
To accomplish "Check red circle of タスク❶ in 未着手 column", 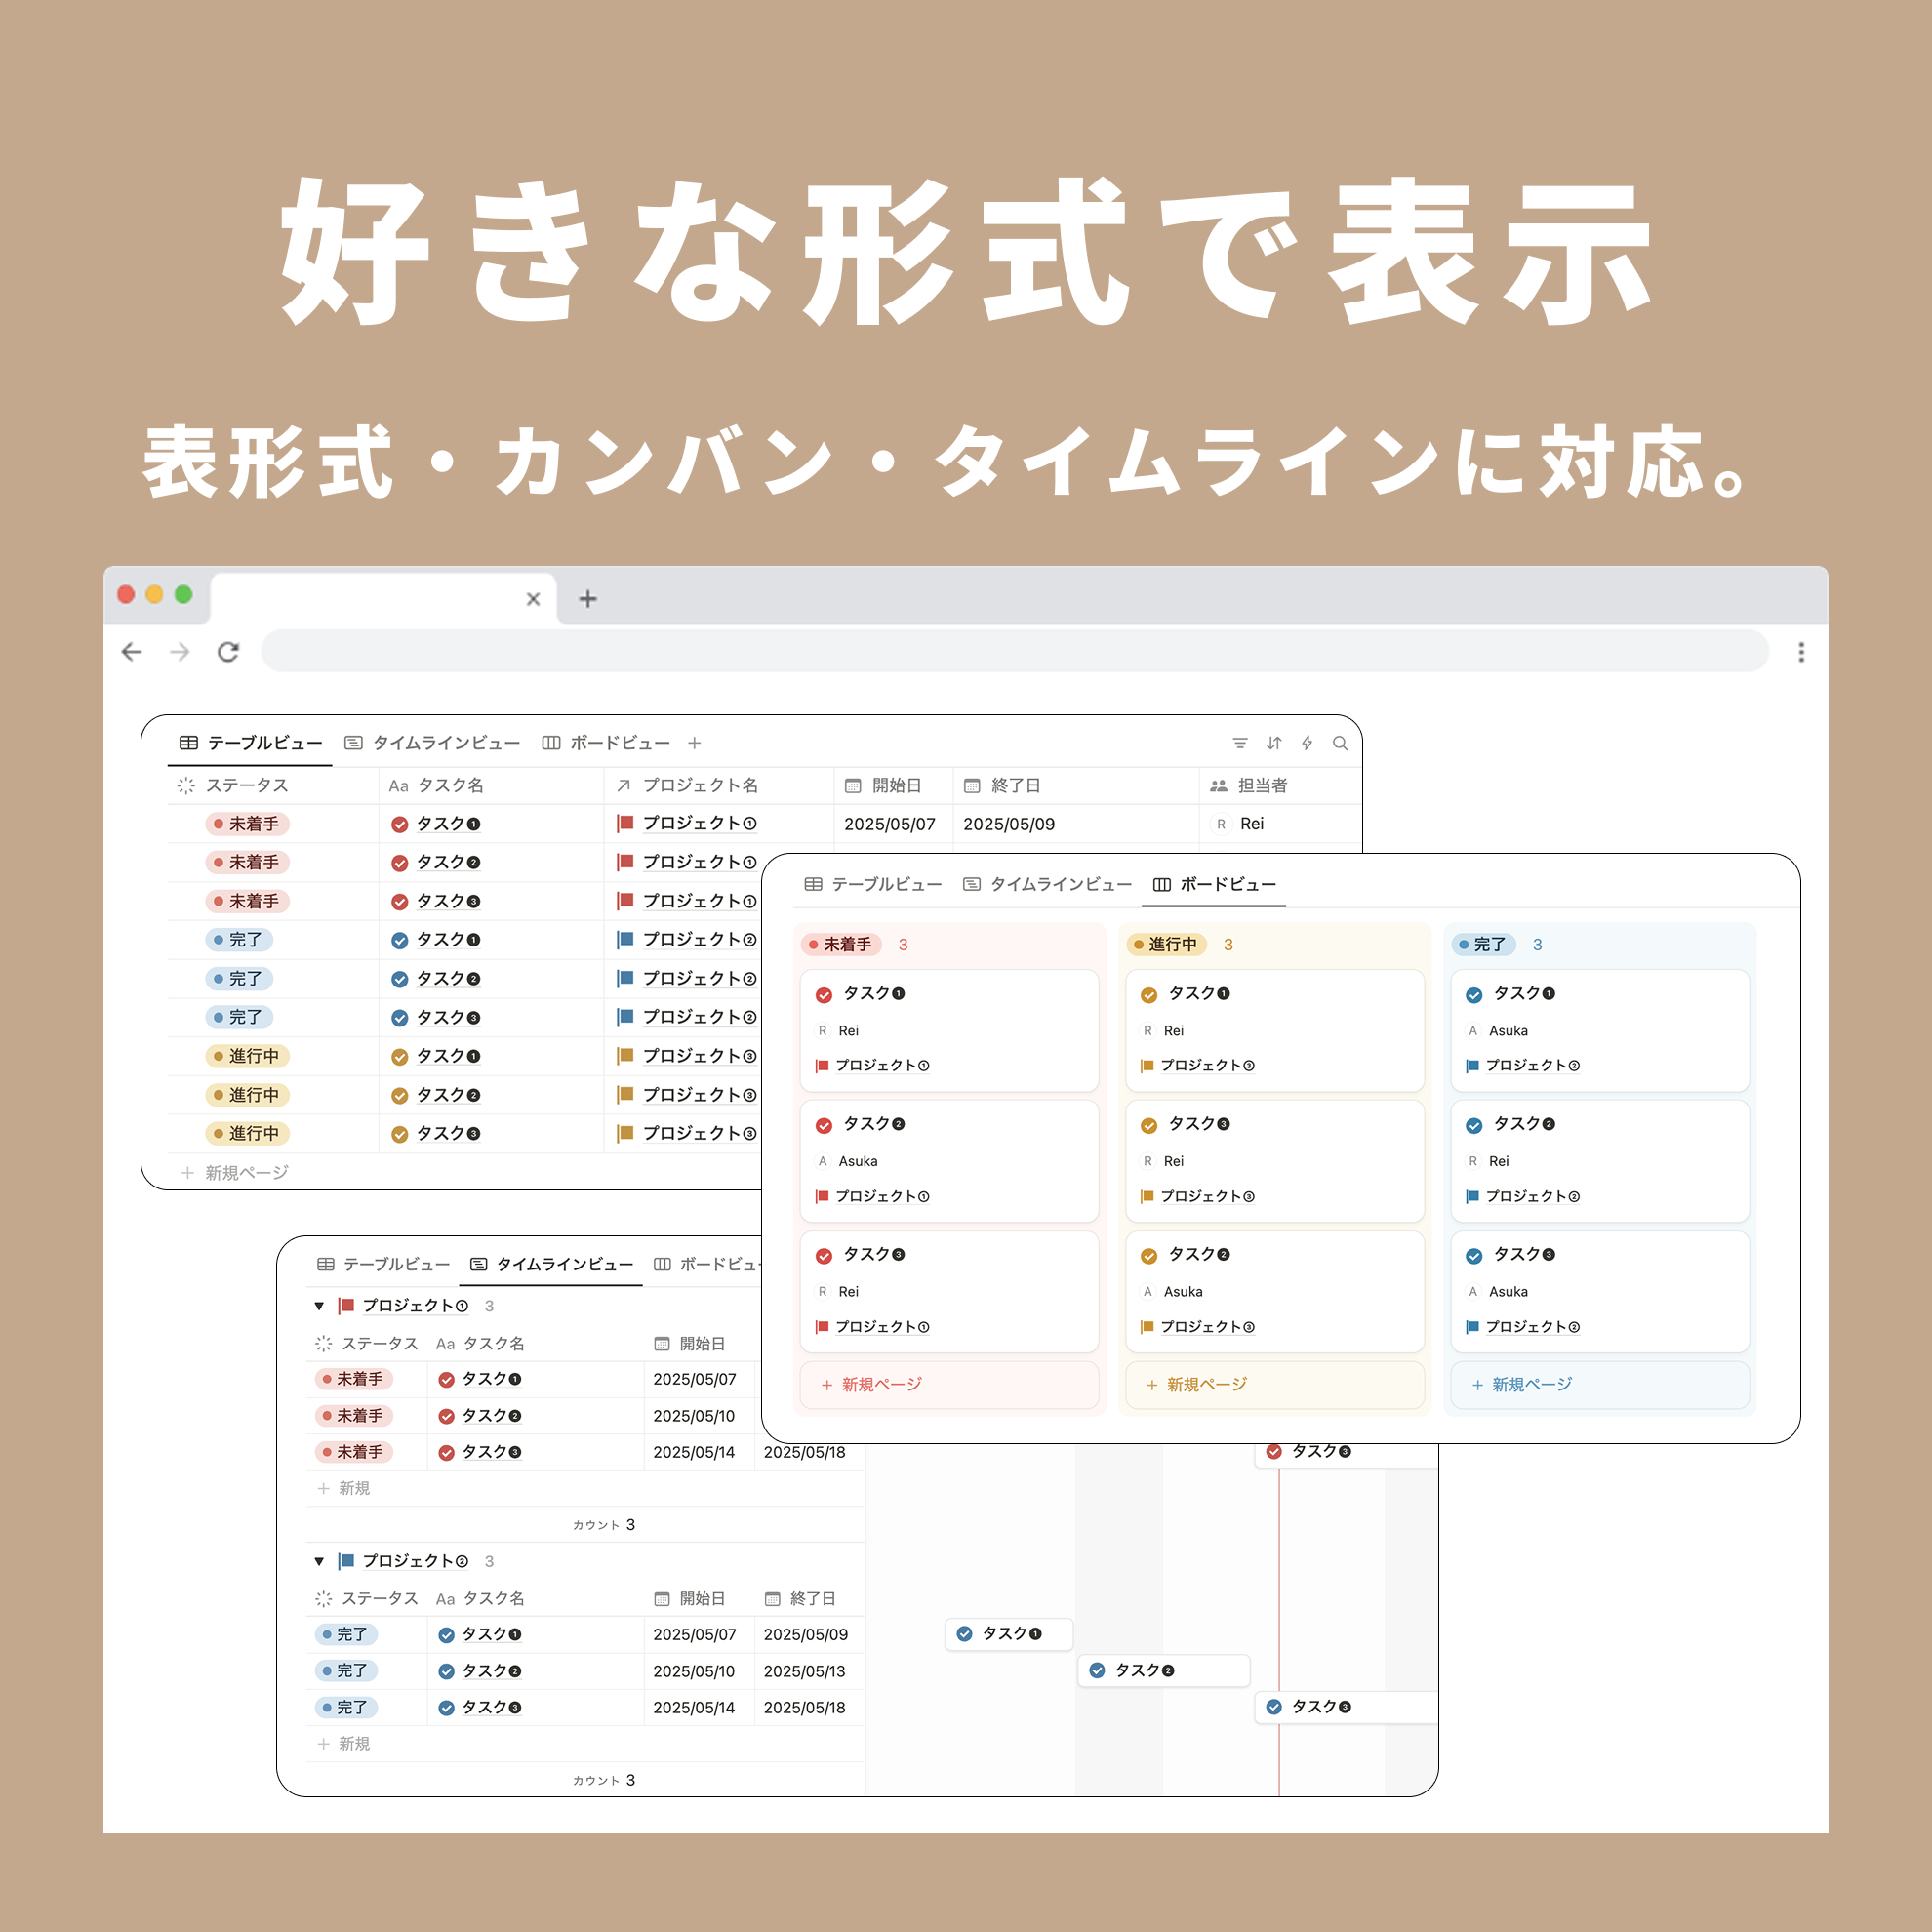I will coord(824,995).
